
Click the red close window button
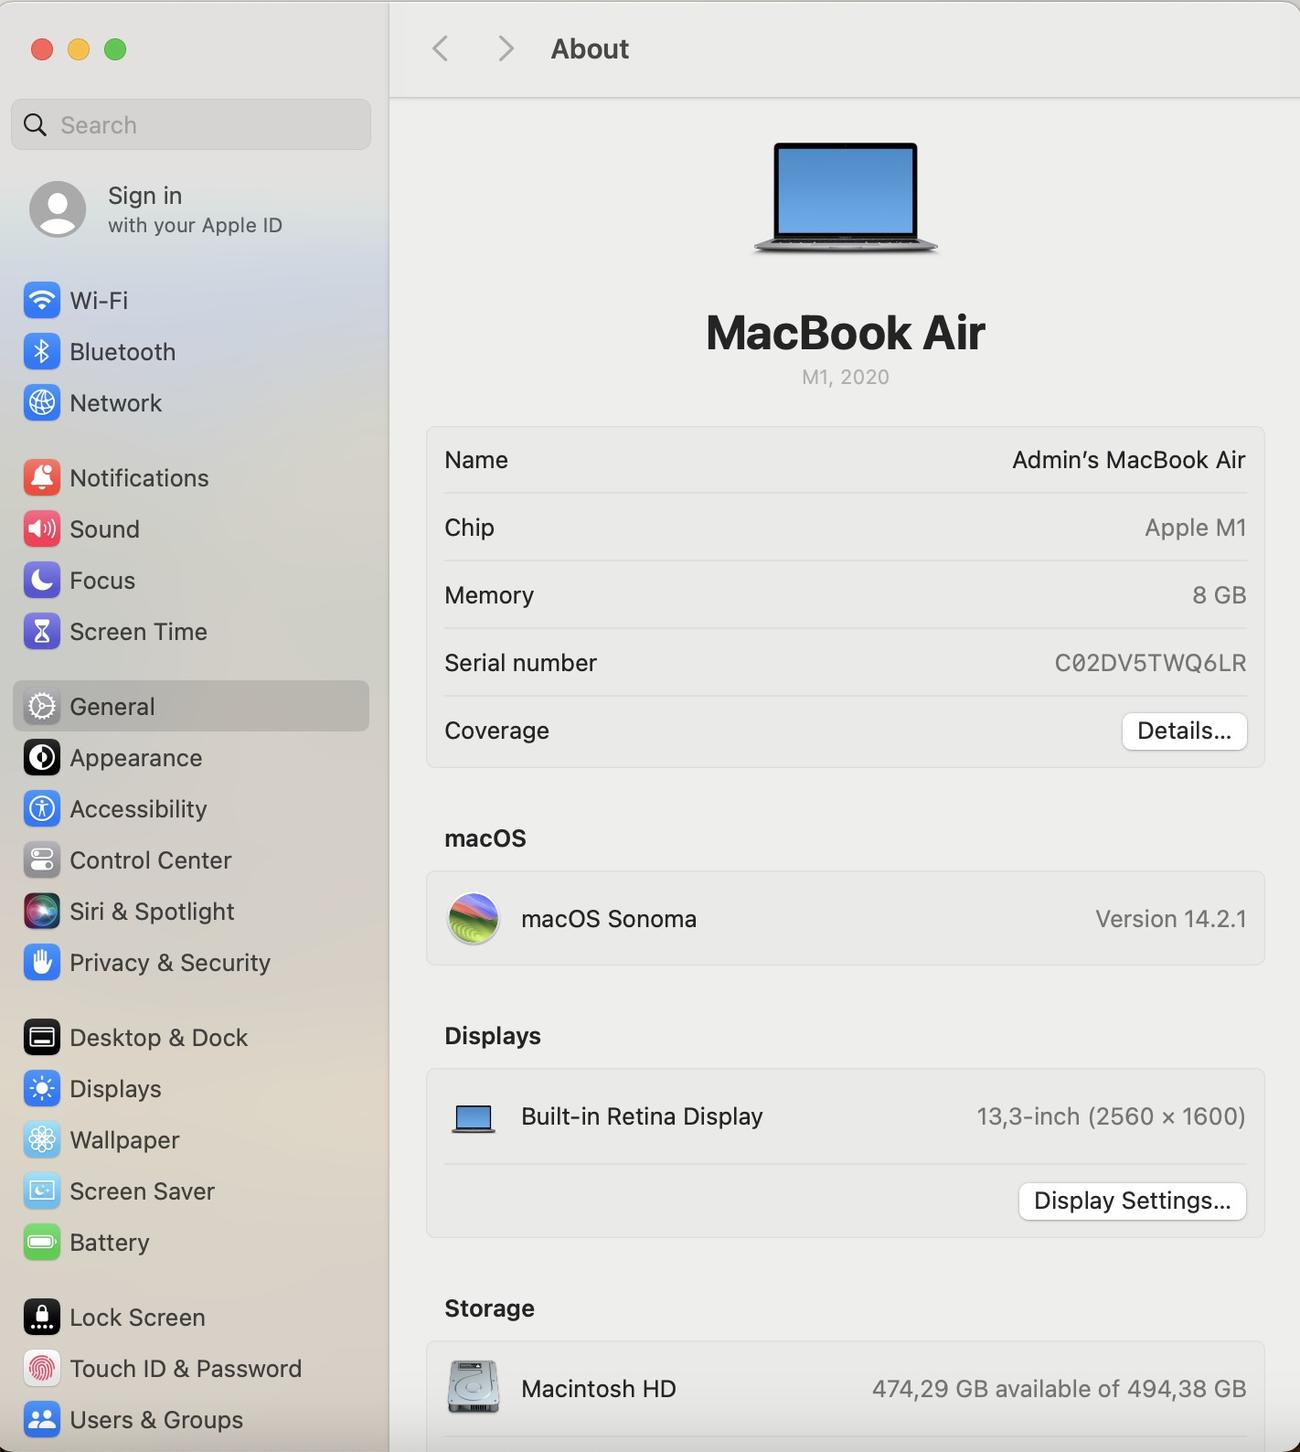[x=42, y=49]
